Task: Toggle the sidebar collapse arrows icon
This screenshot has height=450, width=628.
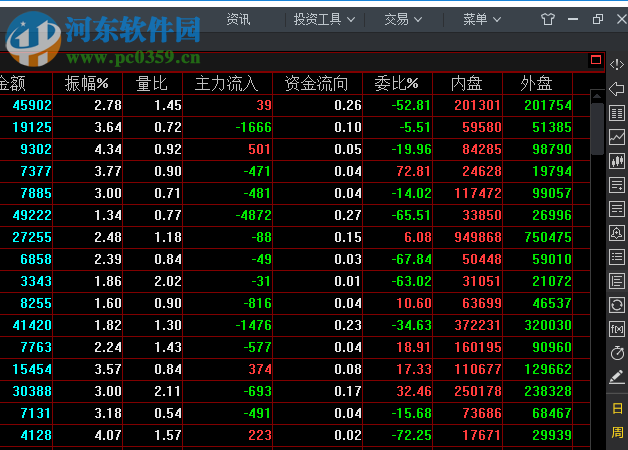Action: coord(616,64)
